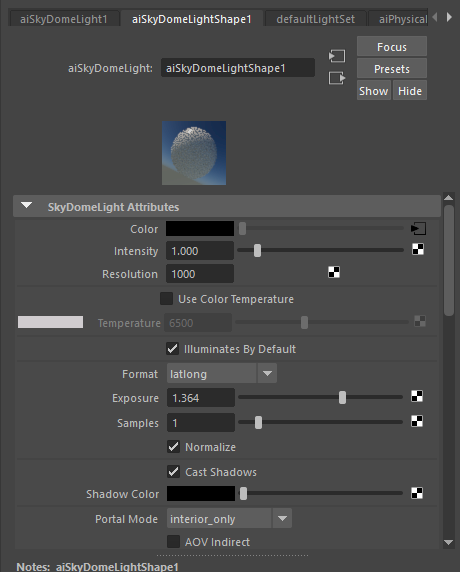
Task: Click the black Color swatch
Action: [200, 229]
